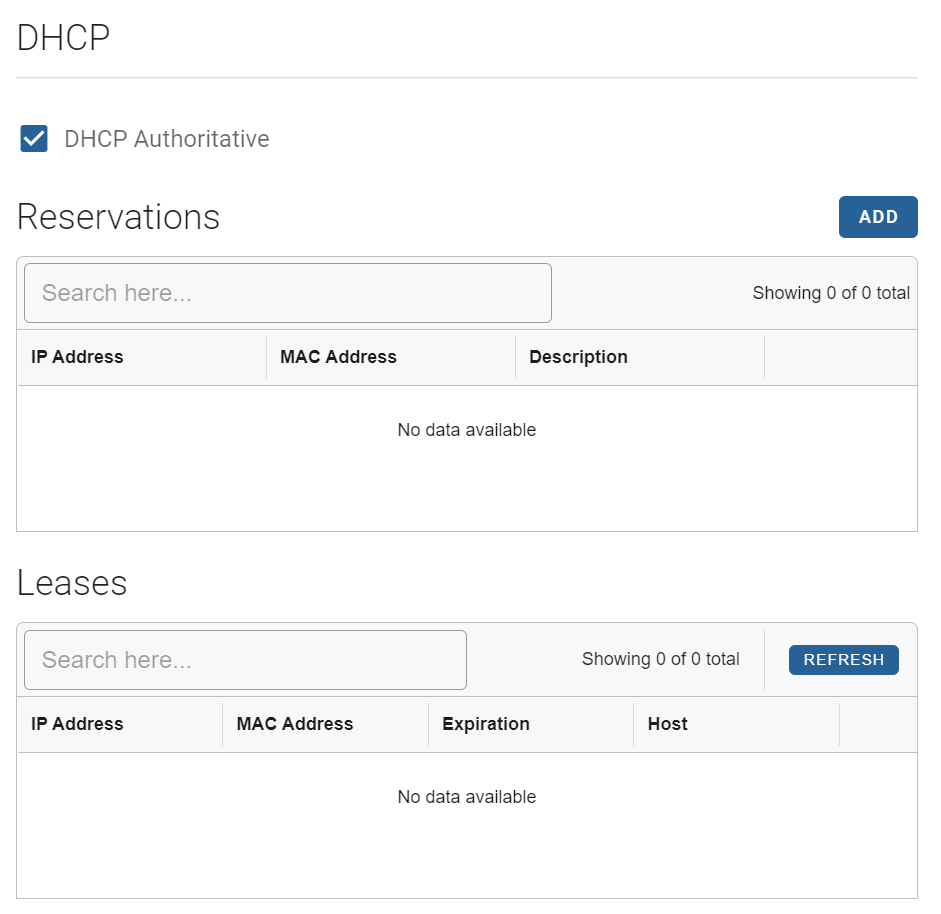Click 'Showing 0 of 0 total' in Leases
The width and height of the screenshot is (941, 914).
(660, 659)
